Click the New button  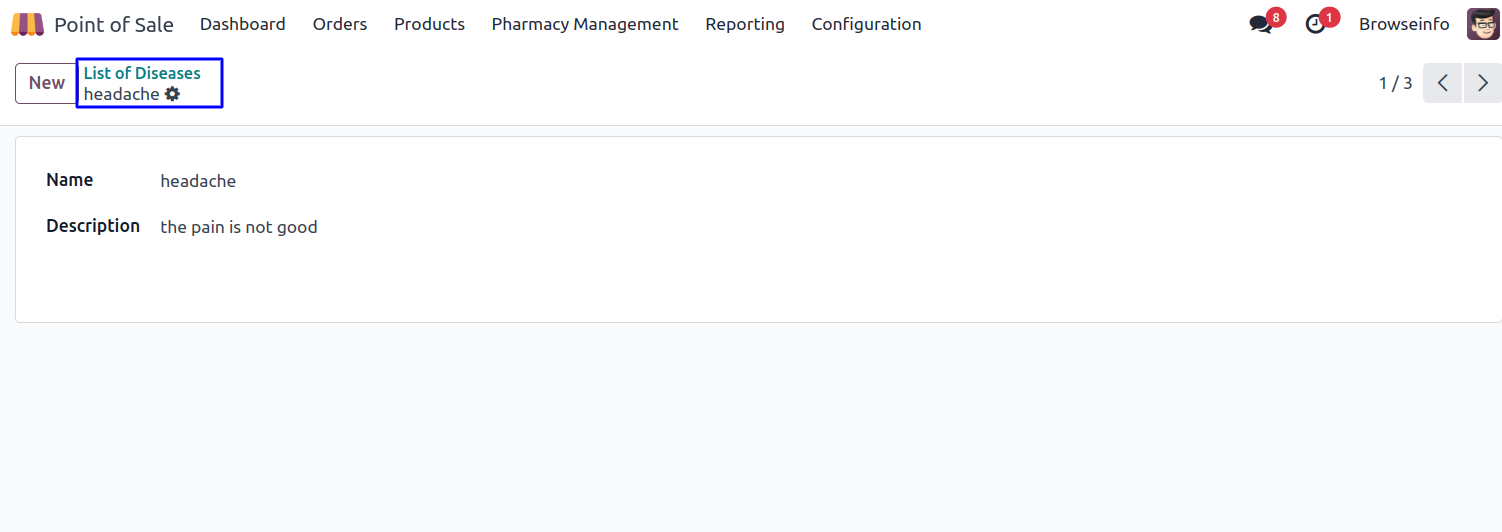pyautogui.click(x=46, y=83)
